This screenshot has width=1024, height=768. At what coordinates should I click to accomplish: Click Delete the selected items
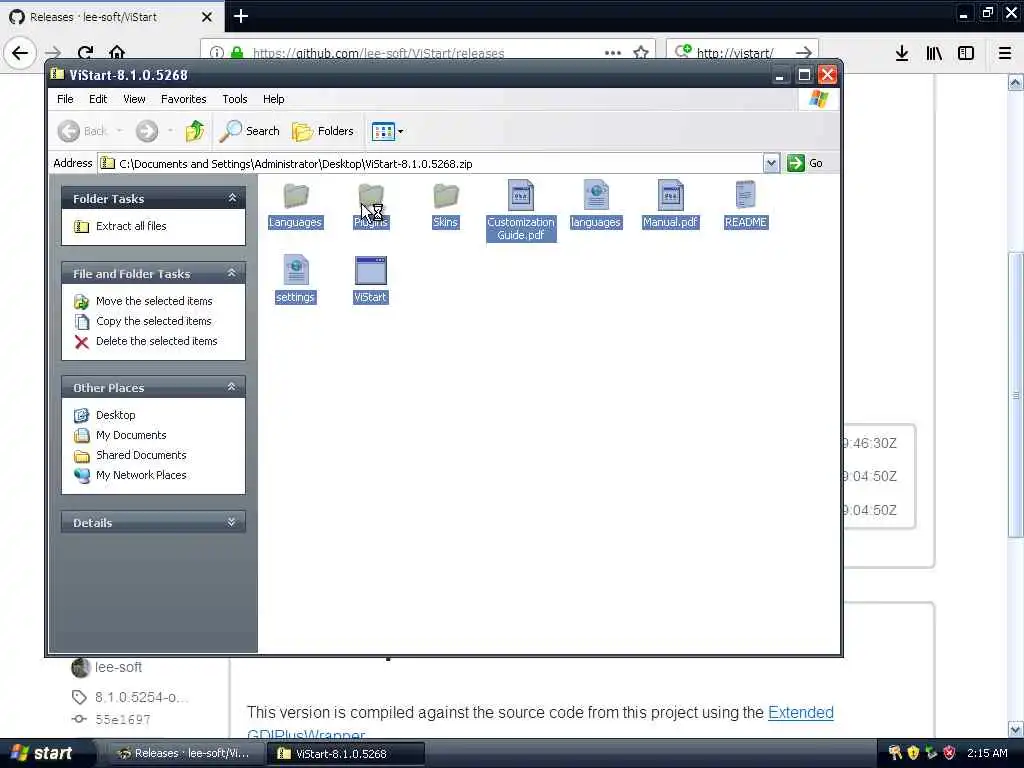tap(156, 342)
